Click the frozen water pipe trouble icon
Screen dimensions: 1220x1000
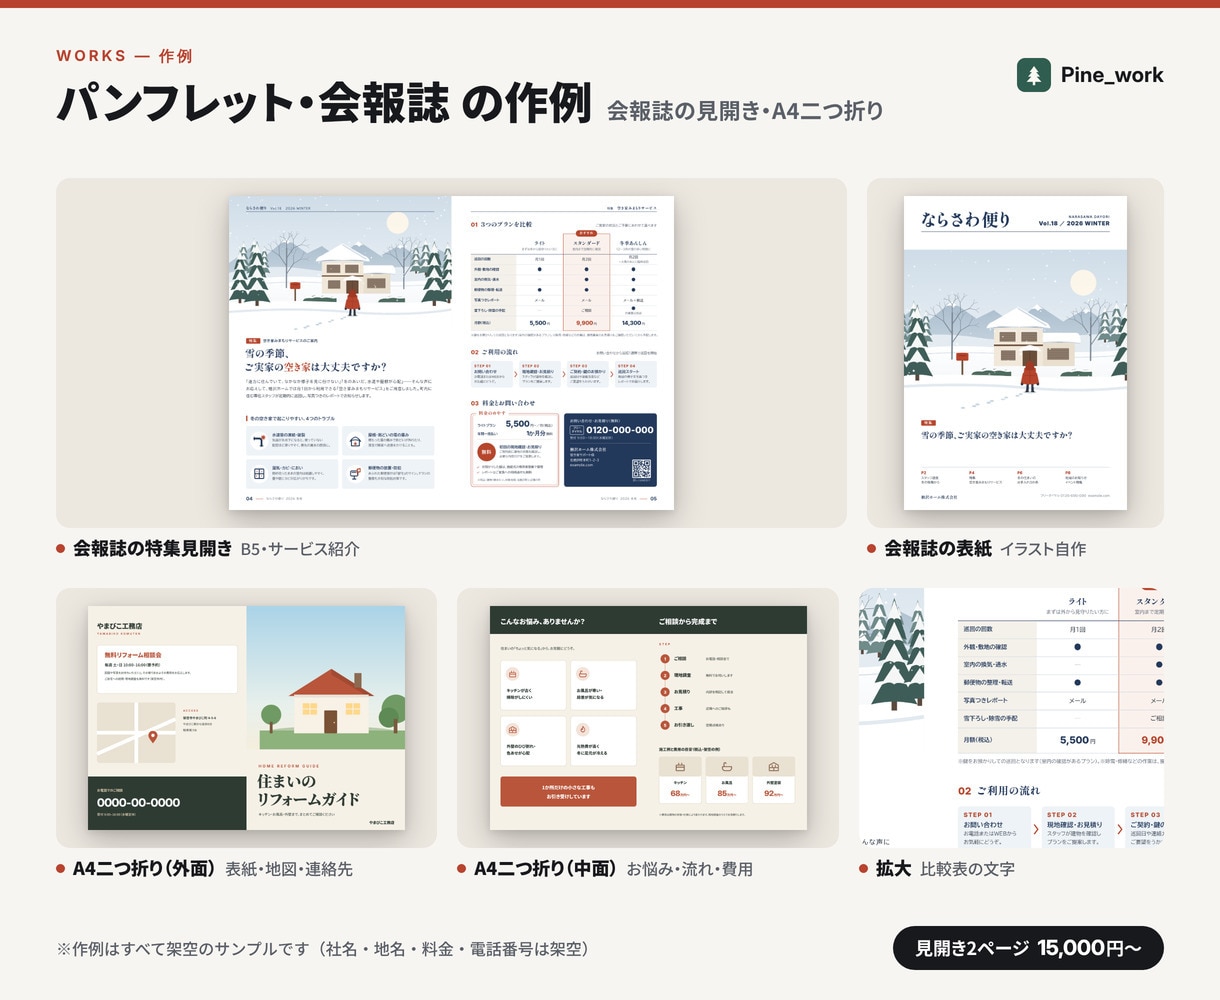259,440
